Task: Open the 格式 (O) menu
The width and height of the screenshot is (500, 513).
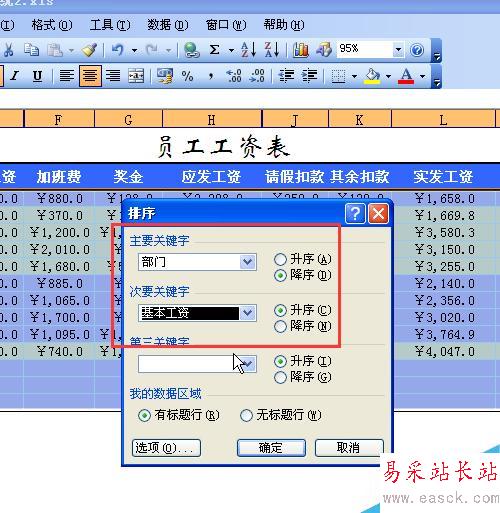Action: [52, 25]
